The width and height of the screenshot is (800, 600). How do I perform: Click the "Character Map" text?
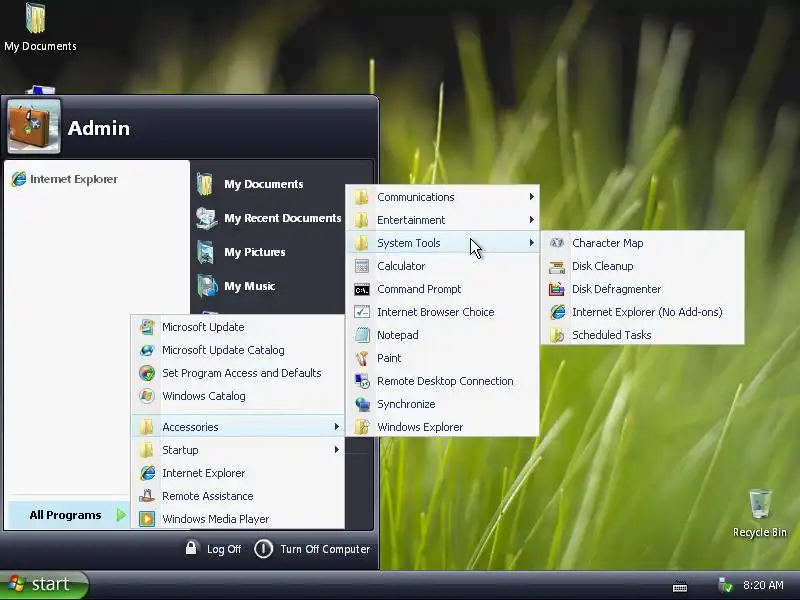(x=608, y=243)
